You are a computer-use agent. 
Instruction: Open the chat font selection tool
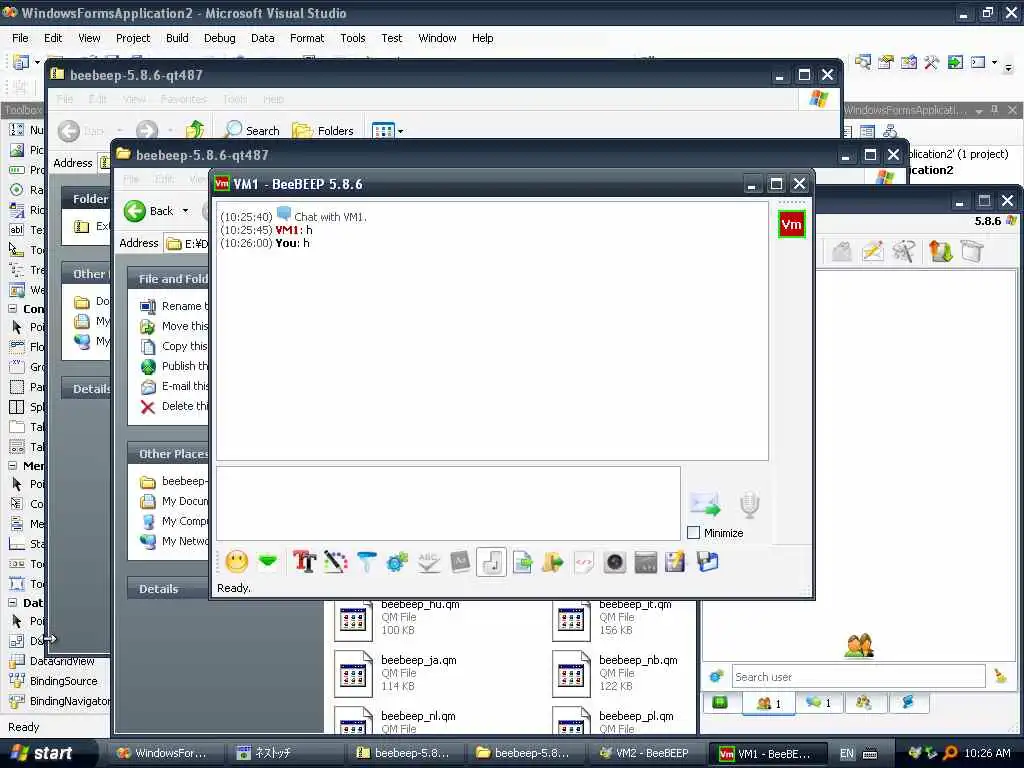pos(304,562)
